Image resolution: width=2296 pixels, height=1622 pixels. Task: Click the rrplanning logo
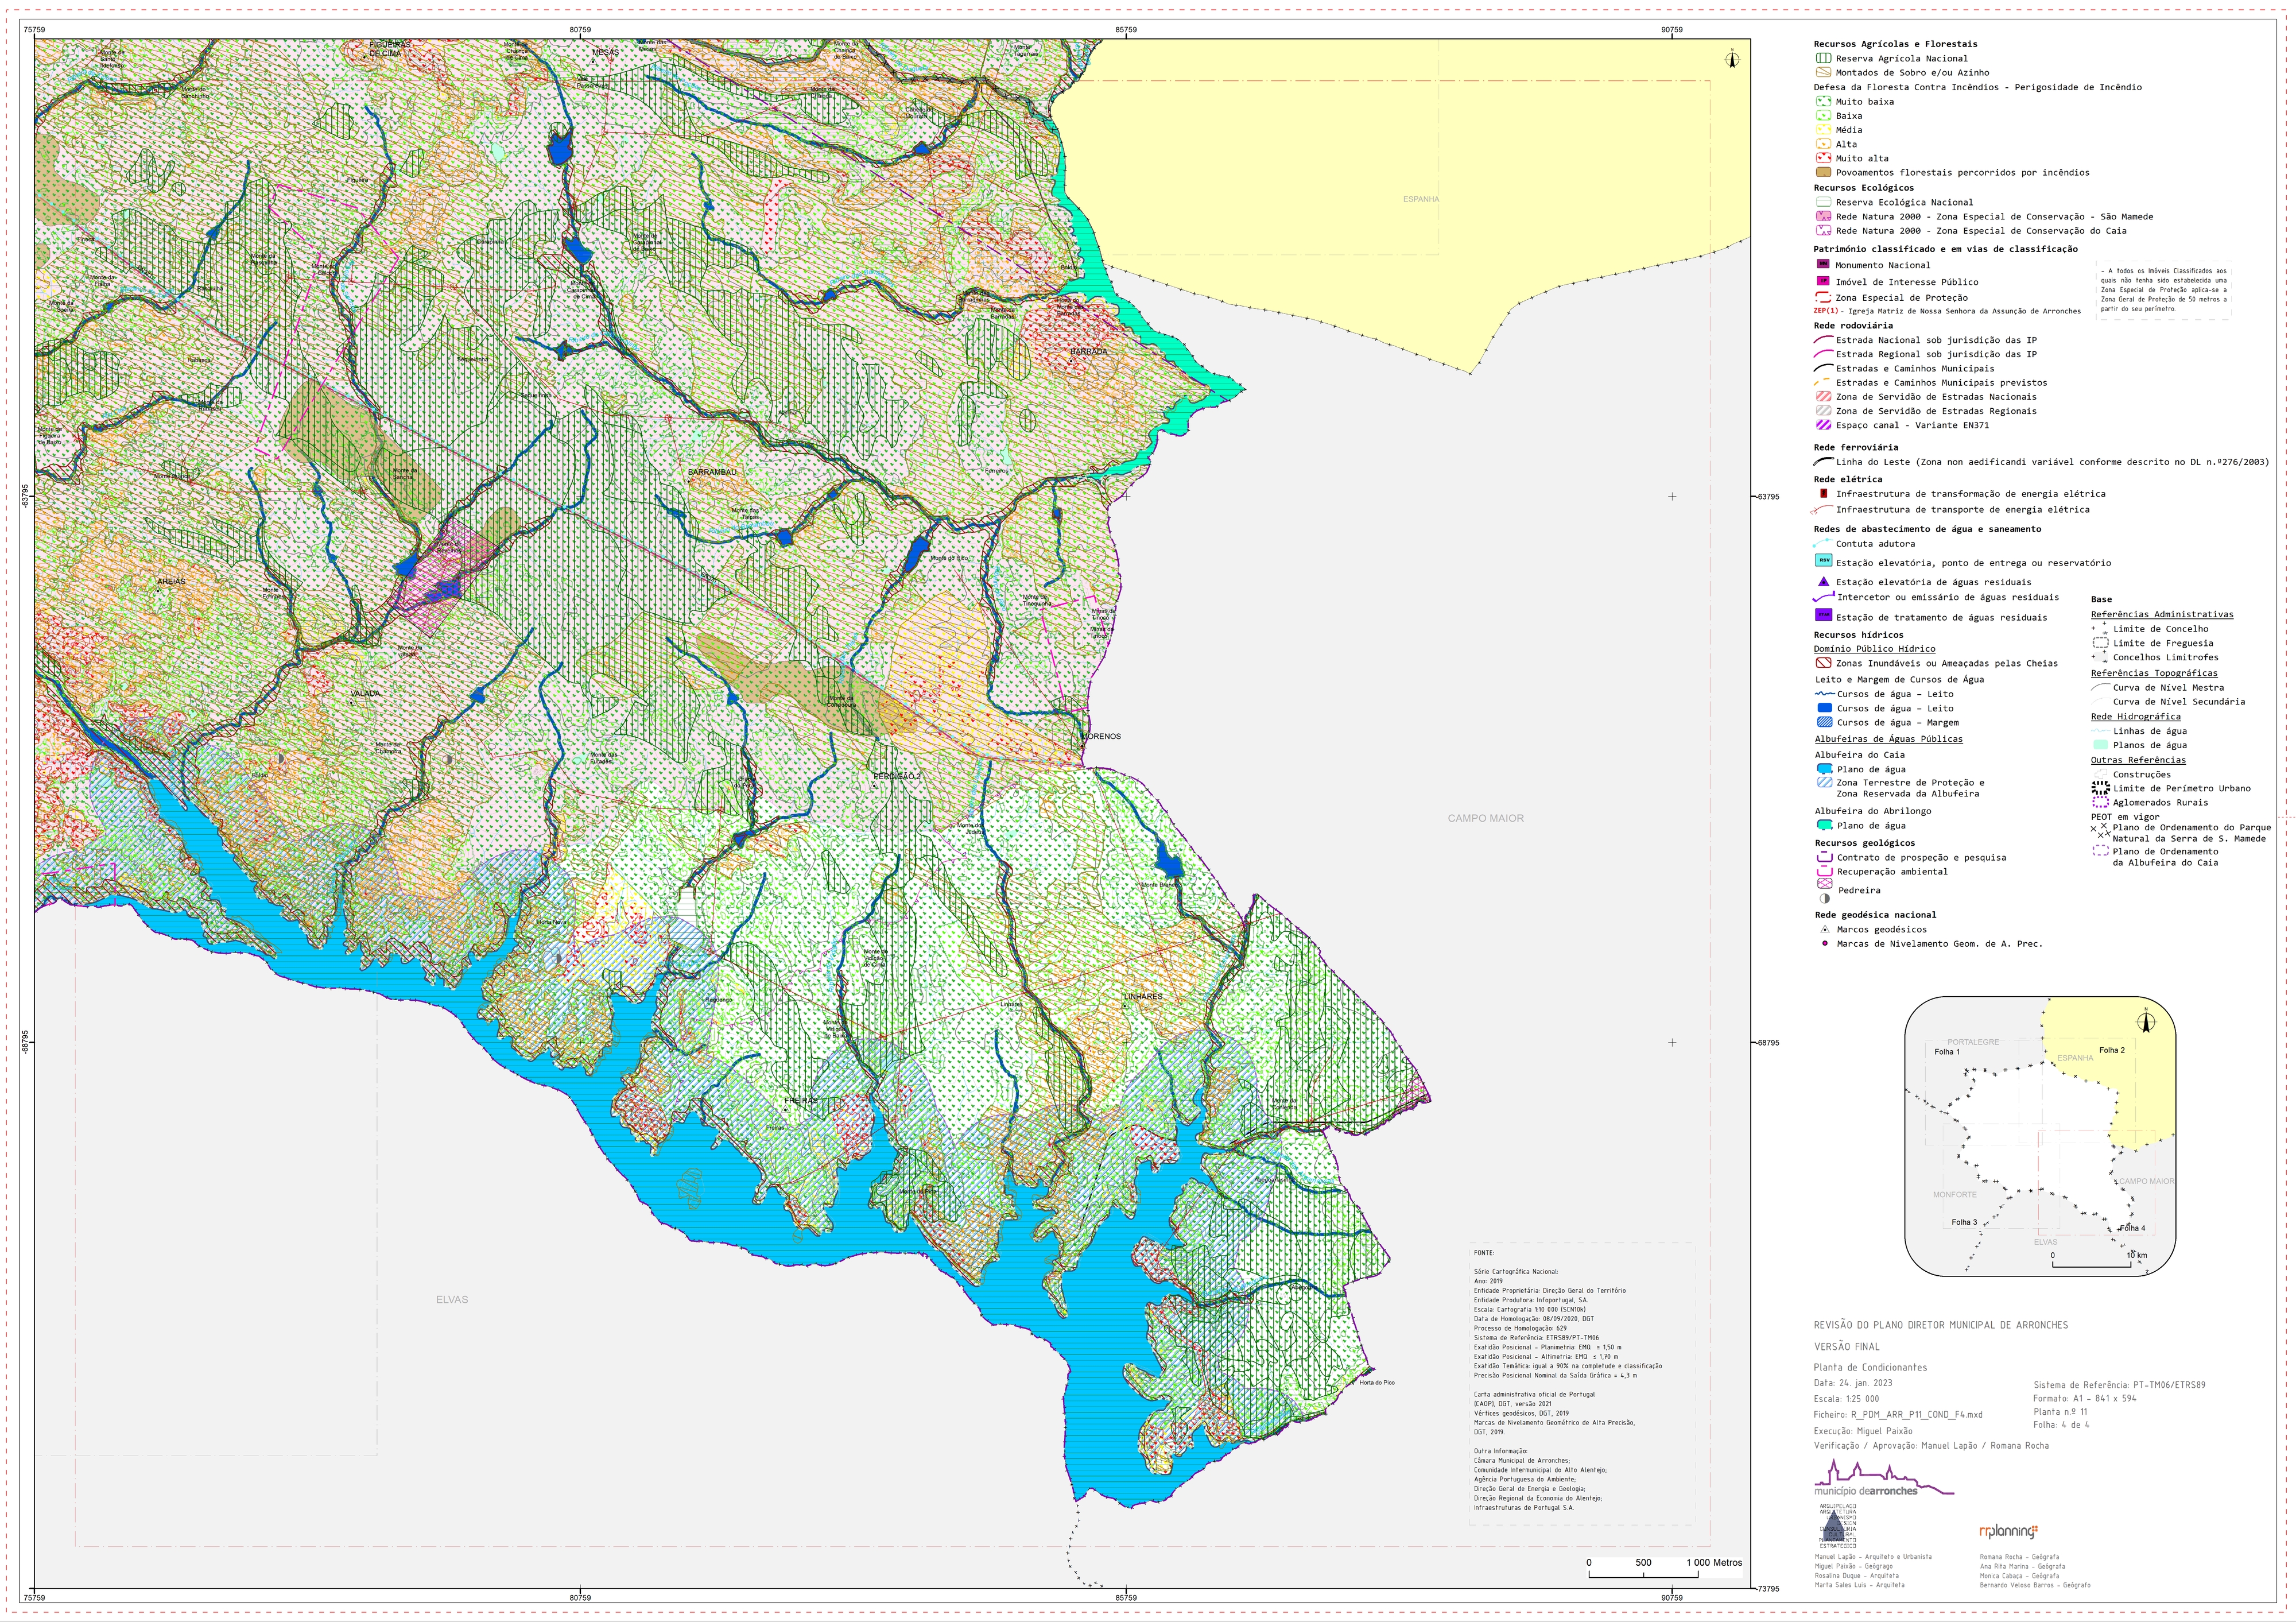click(2008, 1531)
